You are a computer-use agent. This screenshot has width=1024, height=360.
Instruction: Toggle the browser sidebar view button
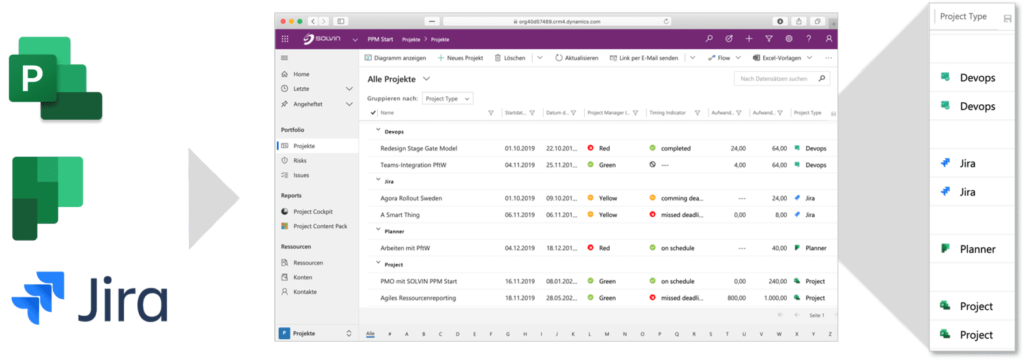(x=341, y=22)
